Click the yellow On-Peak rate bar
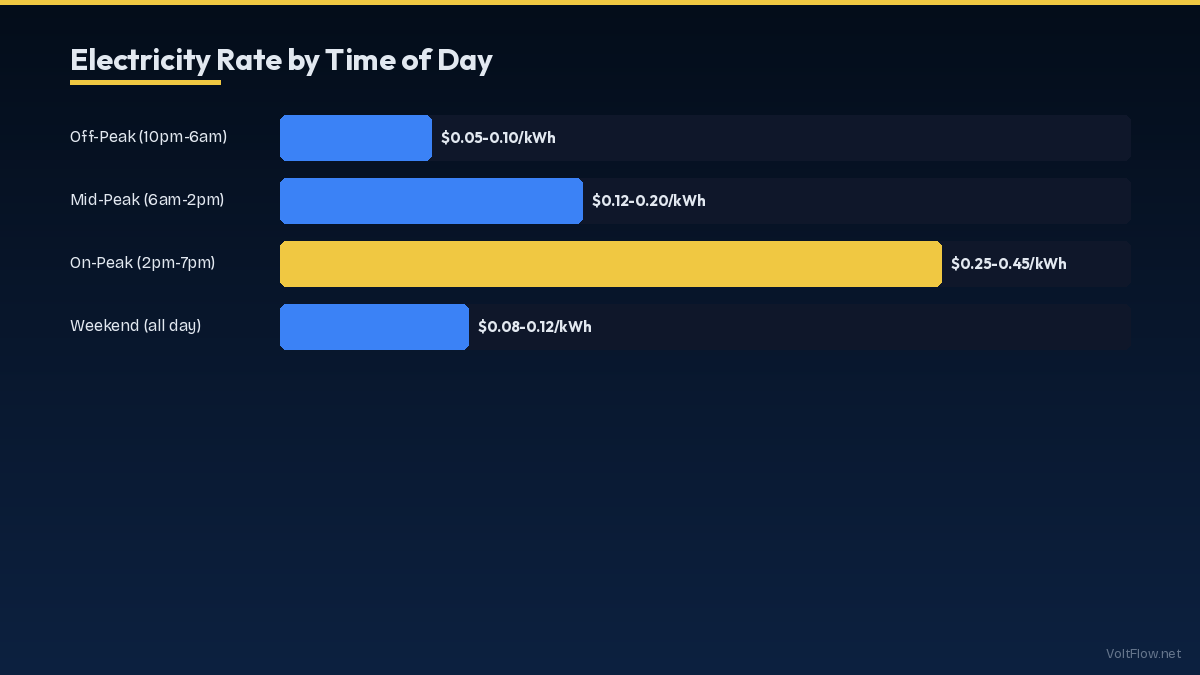The width and height of the screenshot is (1200, 675). [x=610, y=264]
